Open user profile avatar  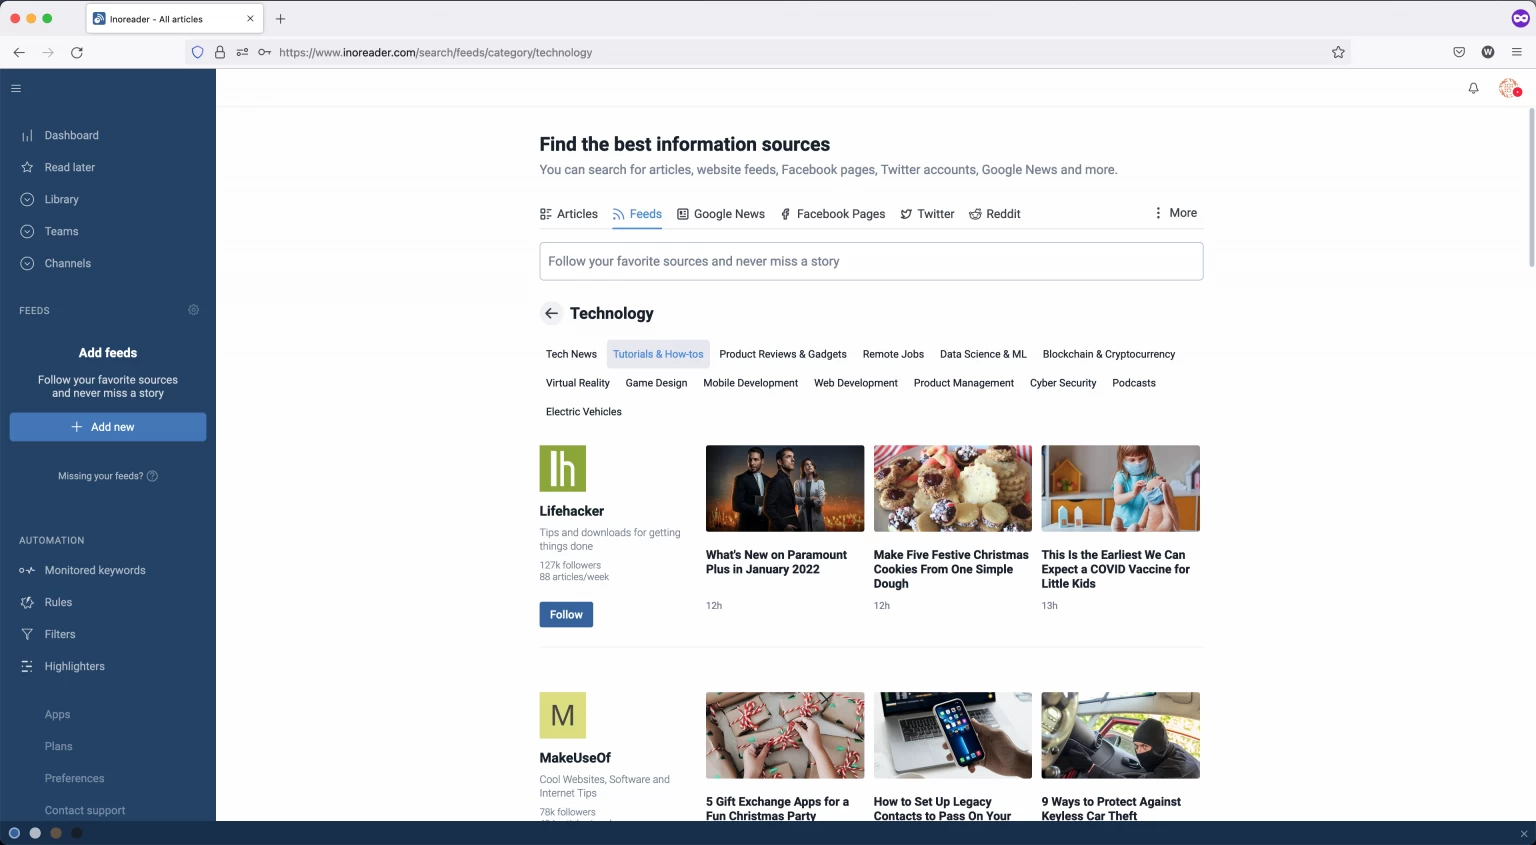1509,89
